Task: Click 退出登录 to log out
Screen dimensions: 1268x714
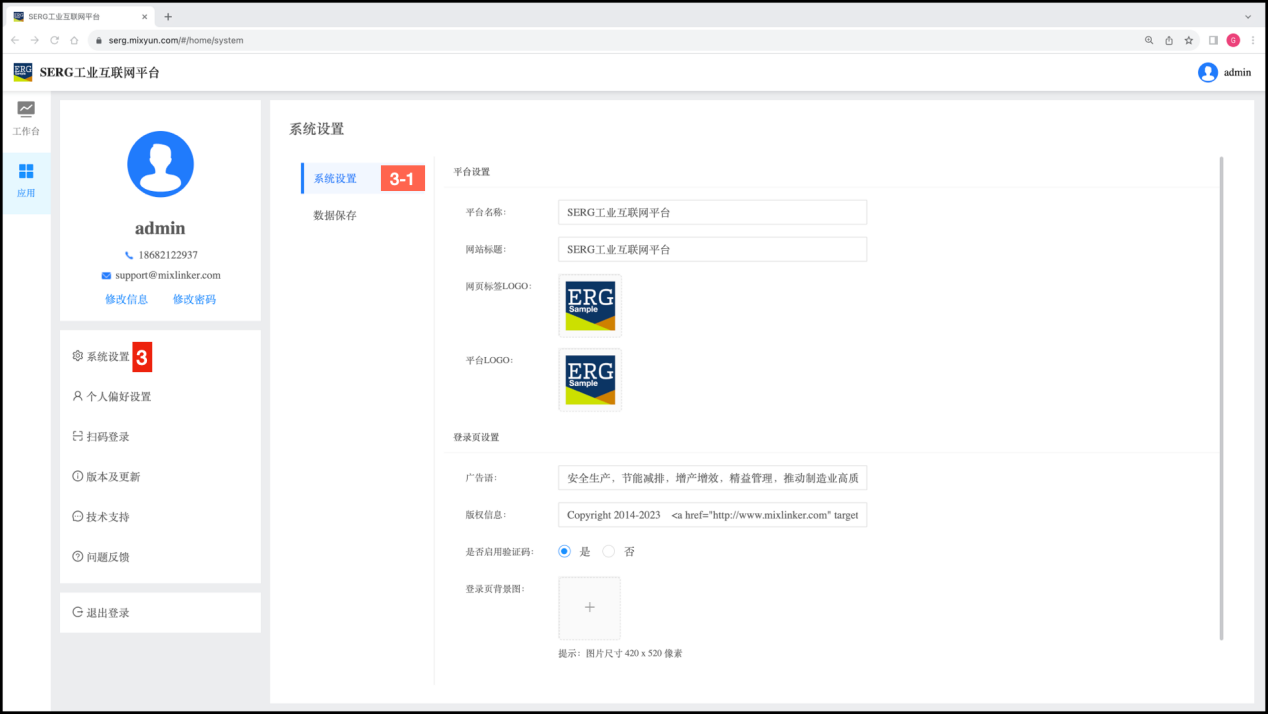Action: coord(107,613)
